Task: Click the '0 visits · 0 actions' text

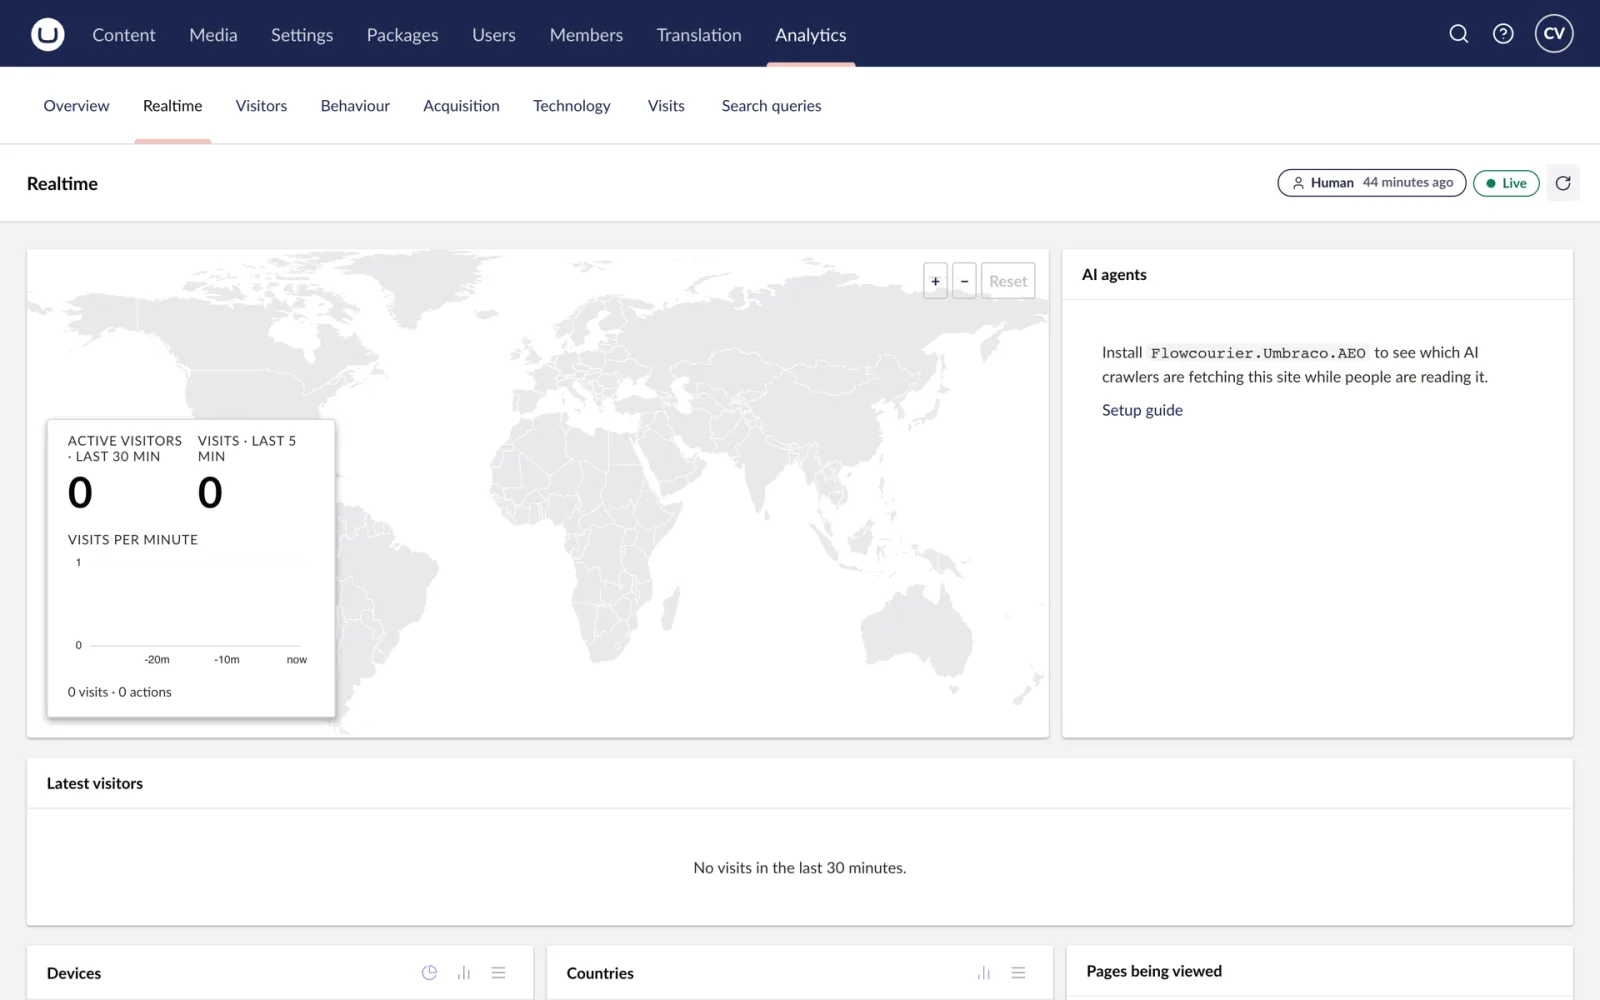Action: click(x=120, y=692)
